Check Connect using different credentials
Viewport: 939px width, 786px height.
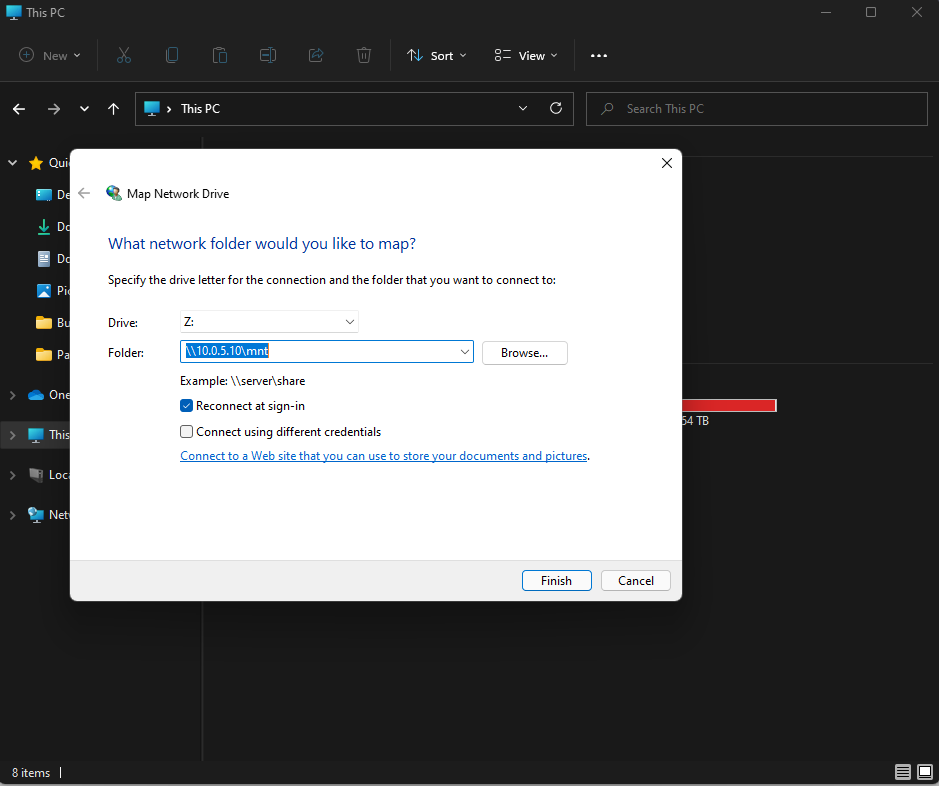click(x=186, y=432)
